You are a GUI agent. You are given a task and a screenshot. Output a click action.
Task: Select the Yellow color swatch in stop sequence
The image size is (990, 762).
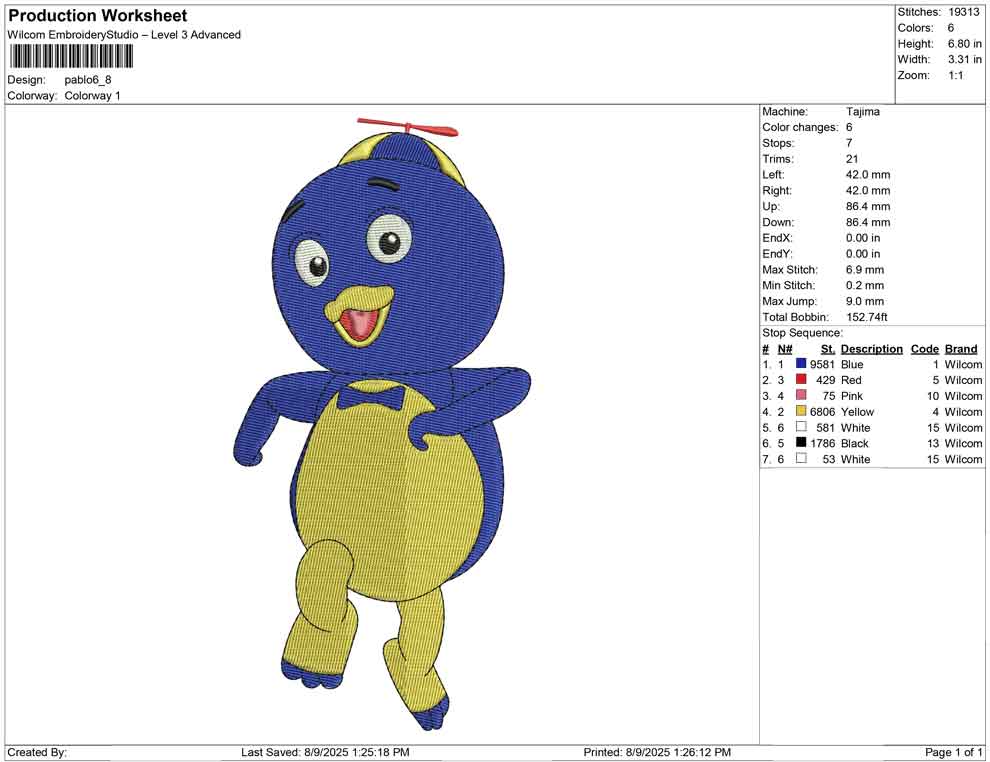[801, 411]
